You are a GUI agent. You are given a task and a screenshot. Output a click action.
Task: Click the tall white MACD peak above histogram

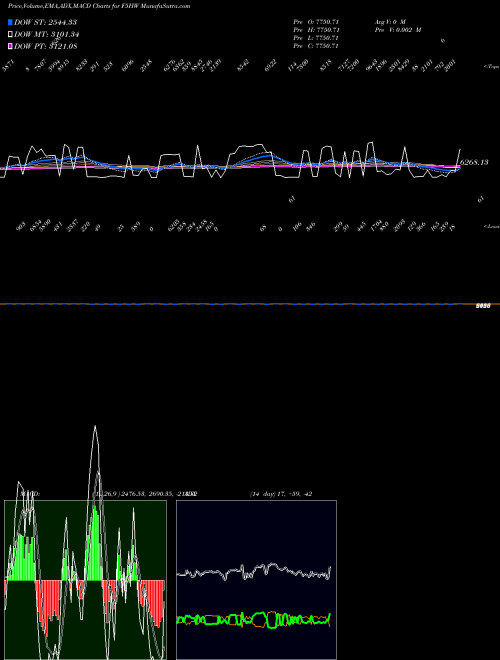tap(95, 426)
